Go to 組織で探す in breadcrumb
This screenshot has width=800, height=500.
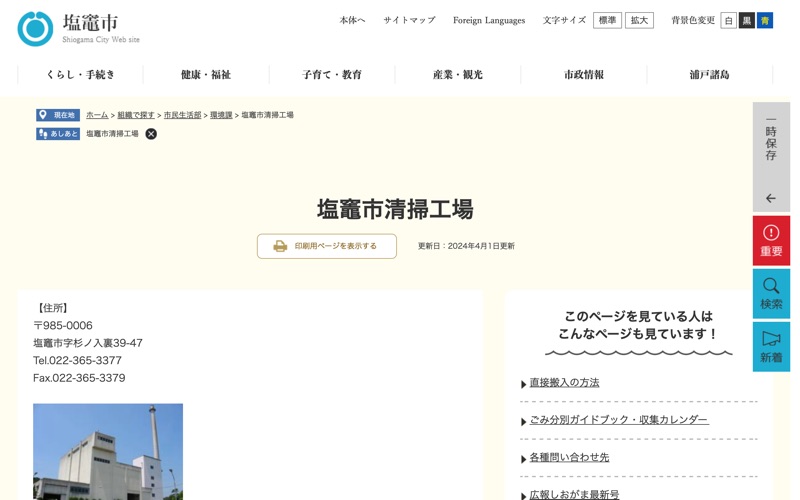(136, 115)
